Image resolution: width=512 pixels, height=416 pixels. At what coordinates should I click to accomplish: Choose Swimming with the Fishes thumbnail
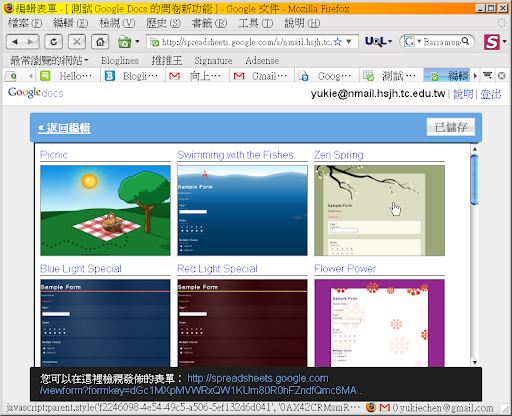pyautogui.click(x=242, y=211)
